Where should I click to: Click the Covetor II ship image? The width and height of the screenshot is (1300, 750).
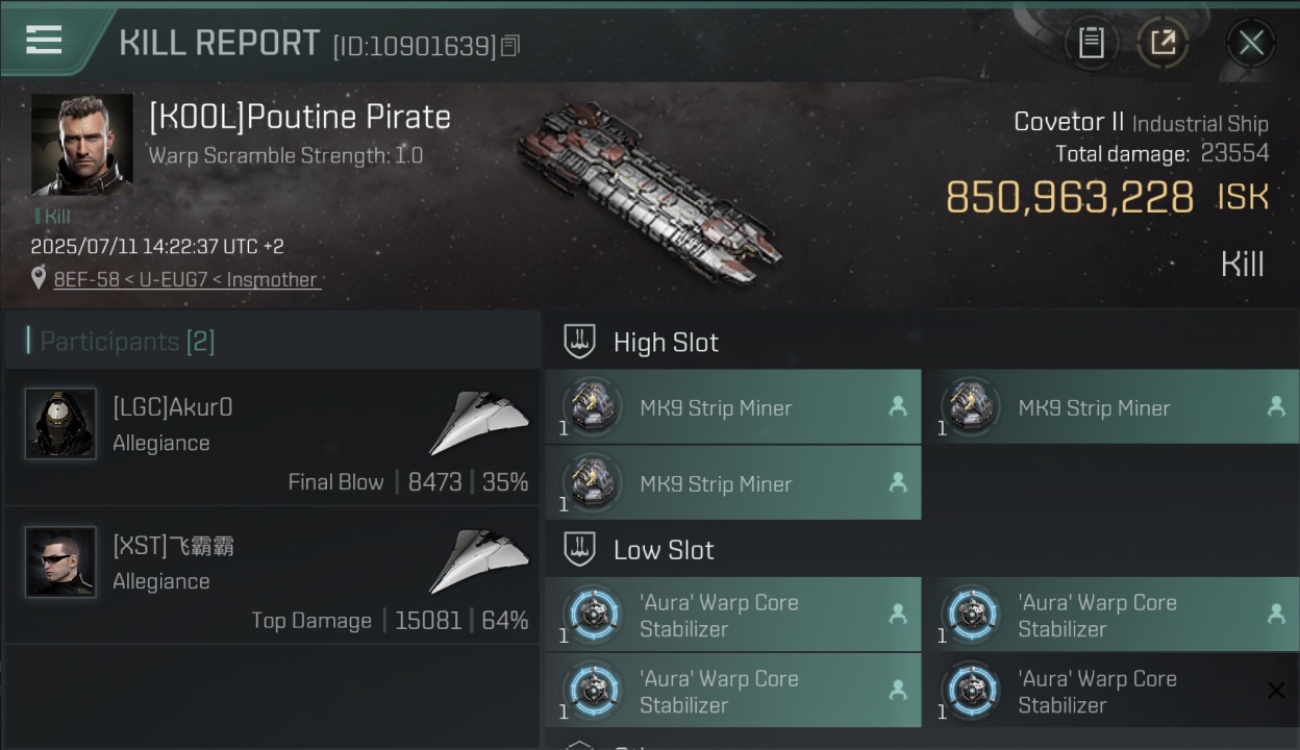650,190
